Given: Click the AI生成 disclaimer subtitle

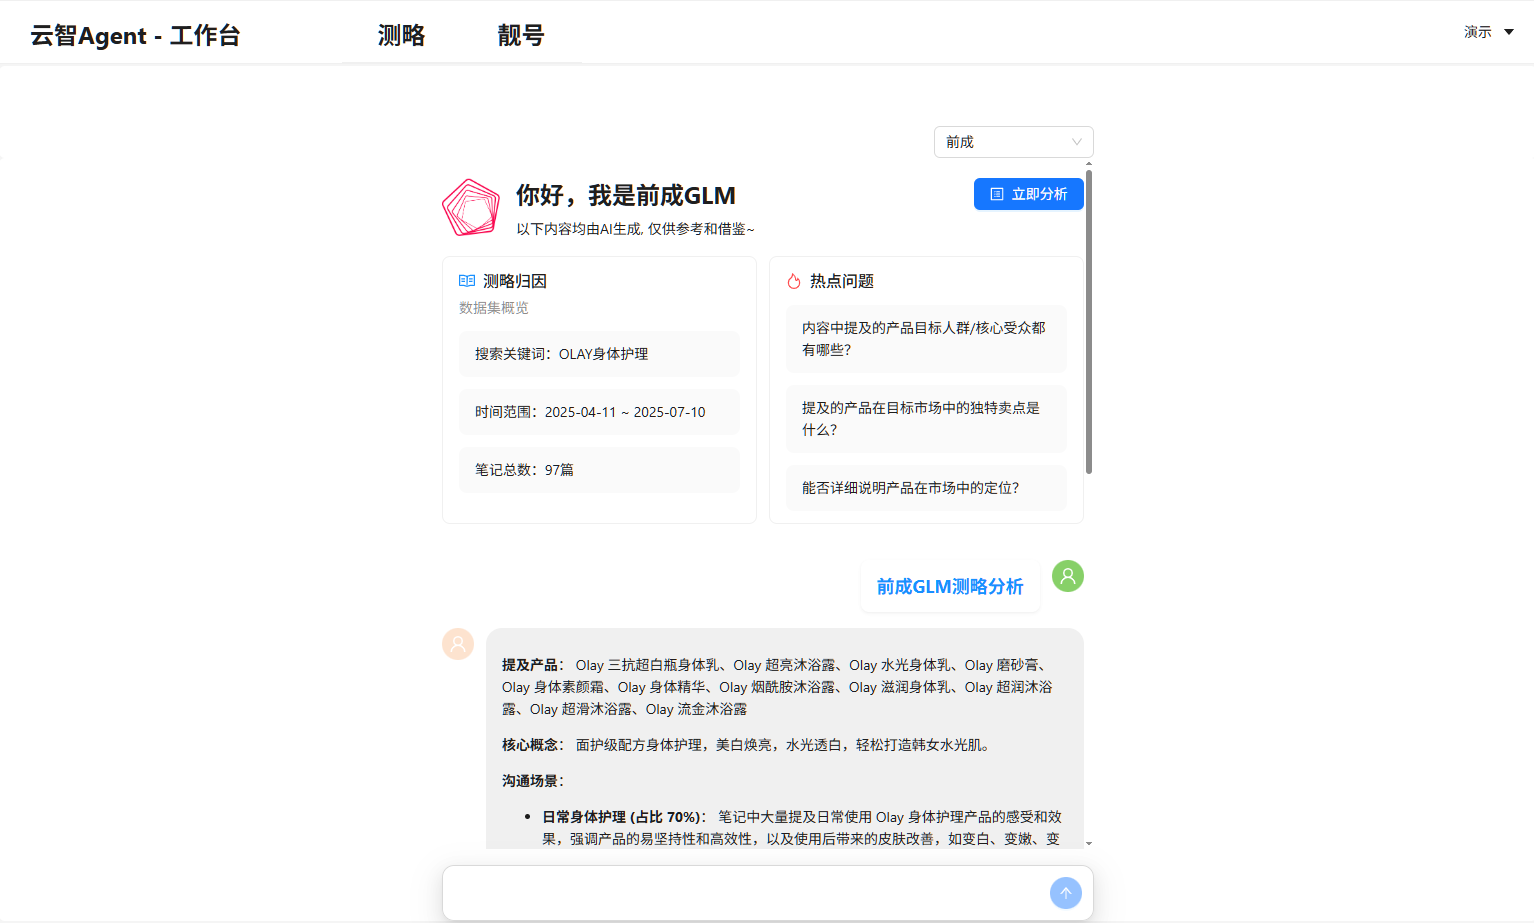Looking at the screenshot, I should click(x=635, y=229).
